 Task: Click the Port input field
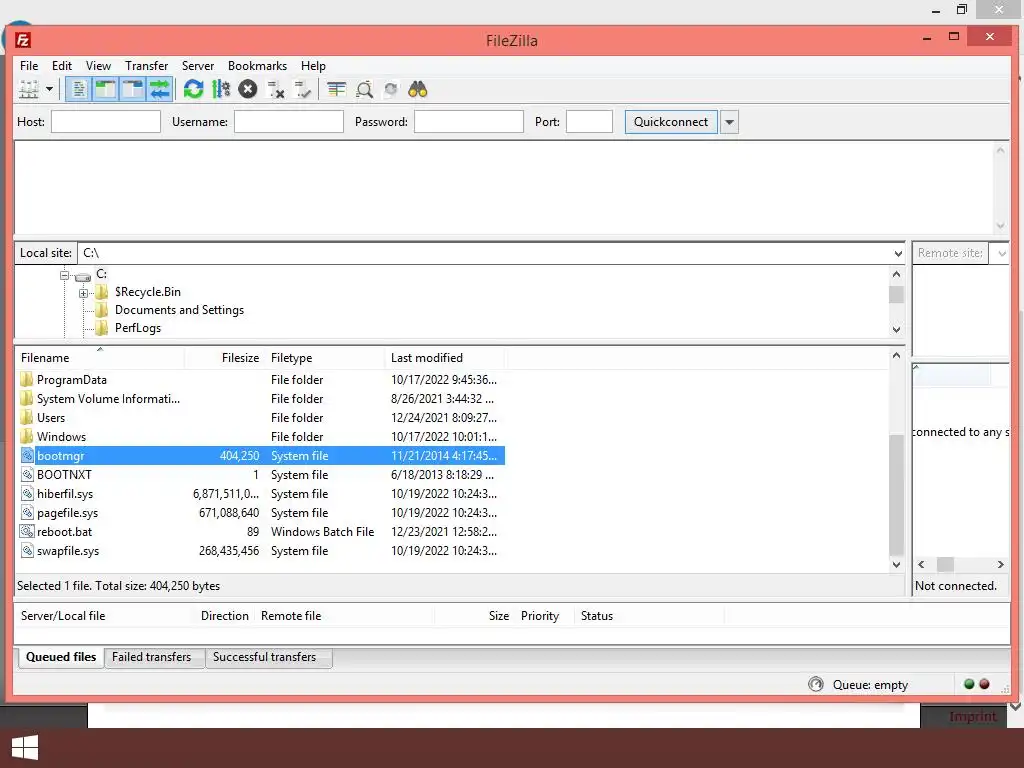pos(589,121)
